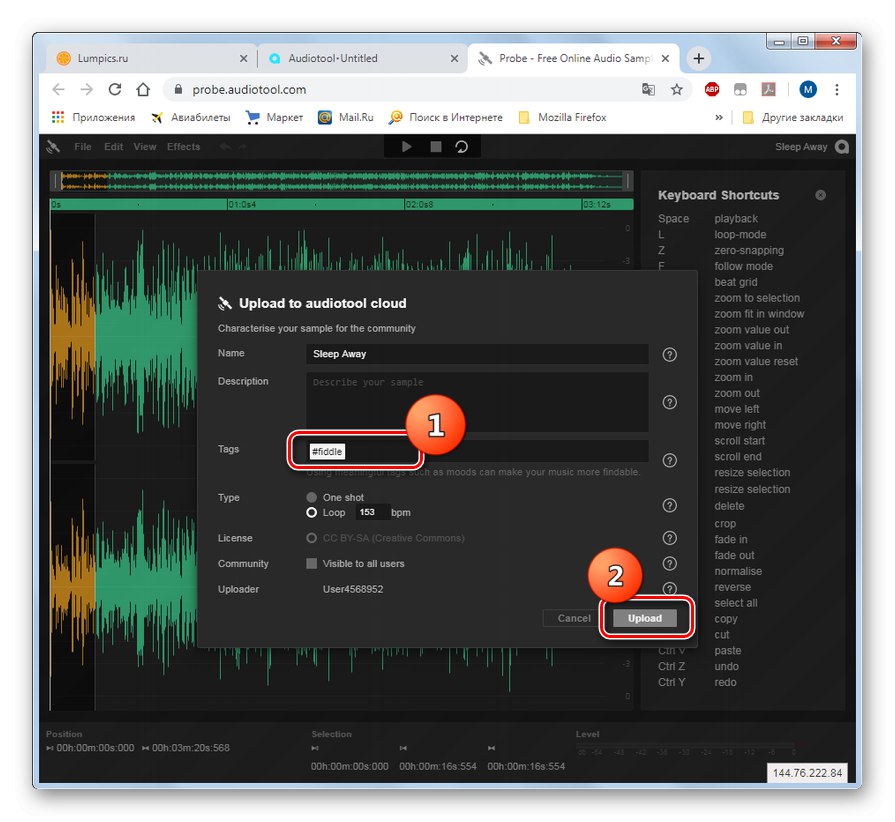
Task: Close the Probe browser tab
Action: pyautogui.click(x=665, y=58)
